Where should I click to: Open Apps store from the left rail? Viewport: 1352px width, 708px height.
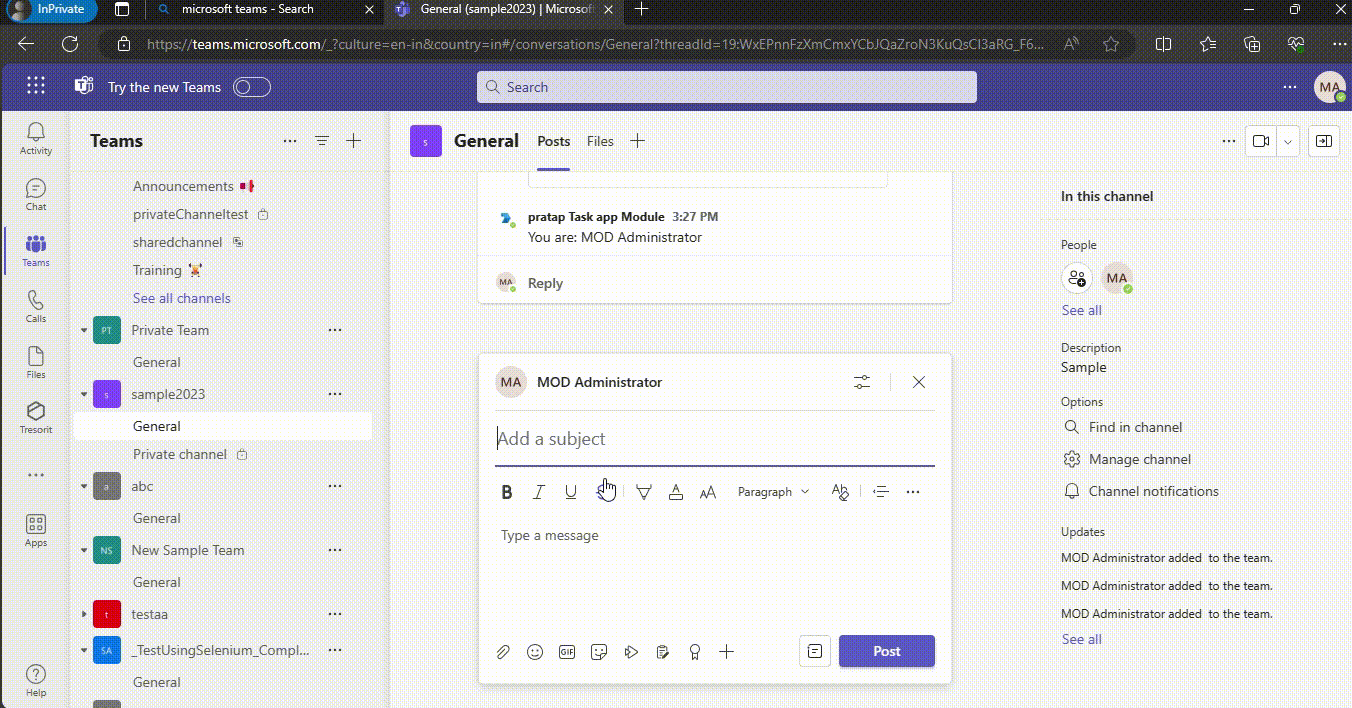[36, 530]
